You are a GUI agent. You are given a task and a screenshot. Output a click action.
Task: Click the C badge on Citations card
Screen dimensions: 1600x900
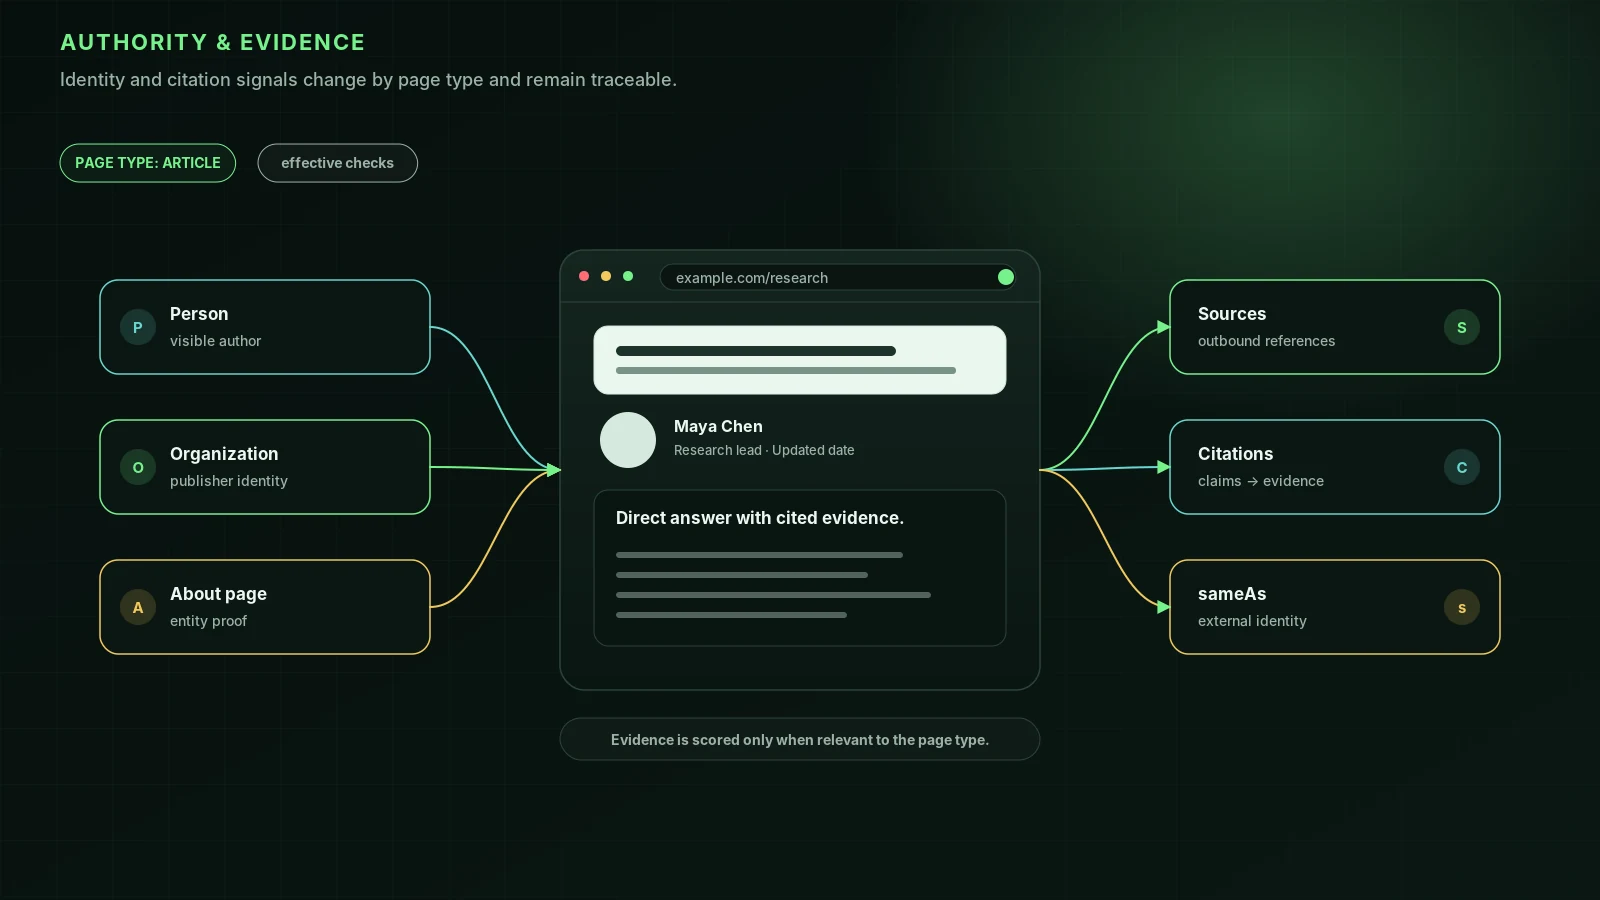[1462, 467]
